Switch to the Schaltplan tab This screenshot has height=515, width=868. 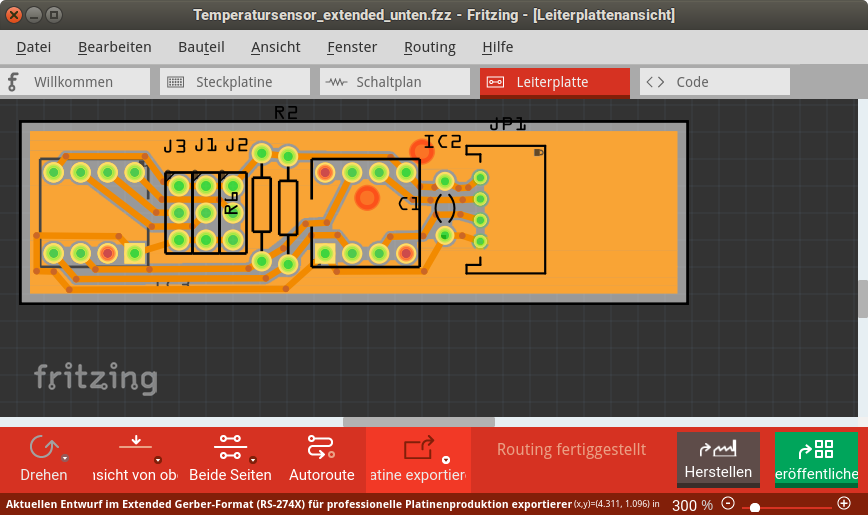pos(394,82)
